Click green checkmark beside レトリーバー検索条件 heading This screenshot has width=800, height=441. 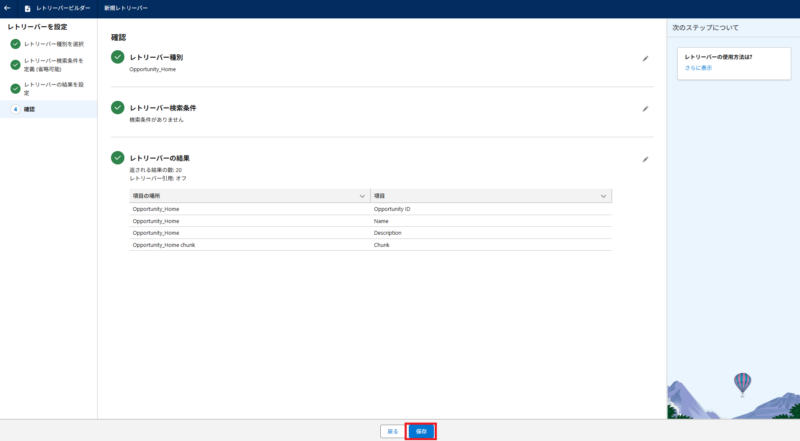(118, 107)
